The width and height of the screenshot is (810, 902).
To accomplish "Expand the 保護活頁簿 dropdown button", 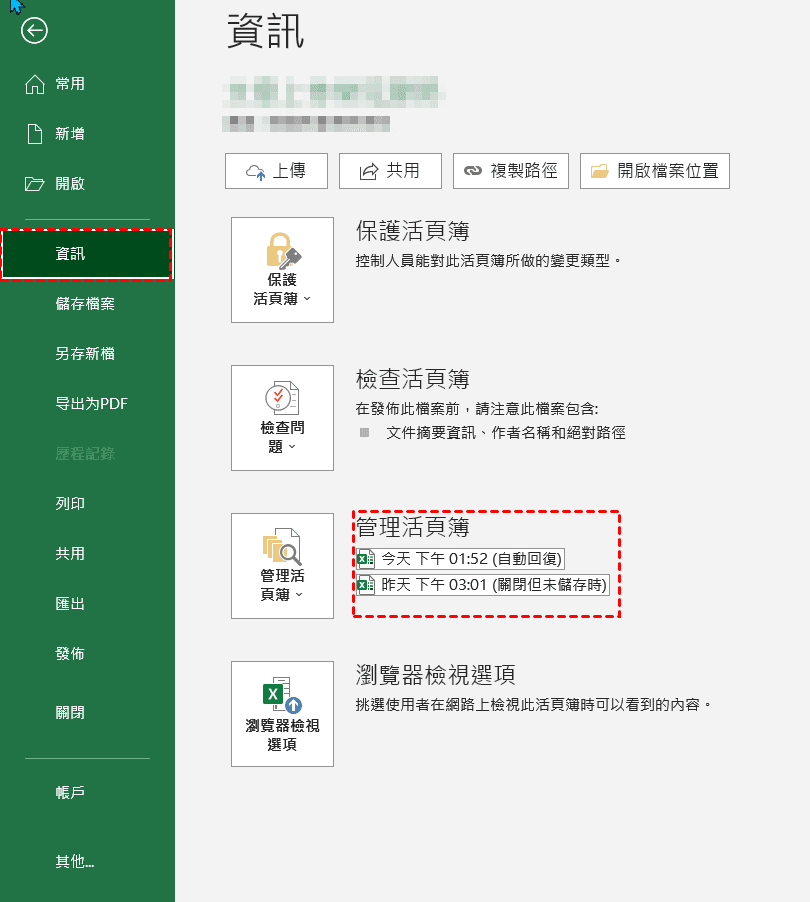I will click(x=282, y=270).
